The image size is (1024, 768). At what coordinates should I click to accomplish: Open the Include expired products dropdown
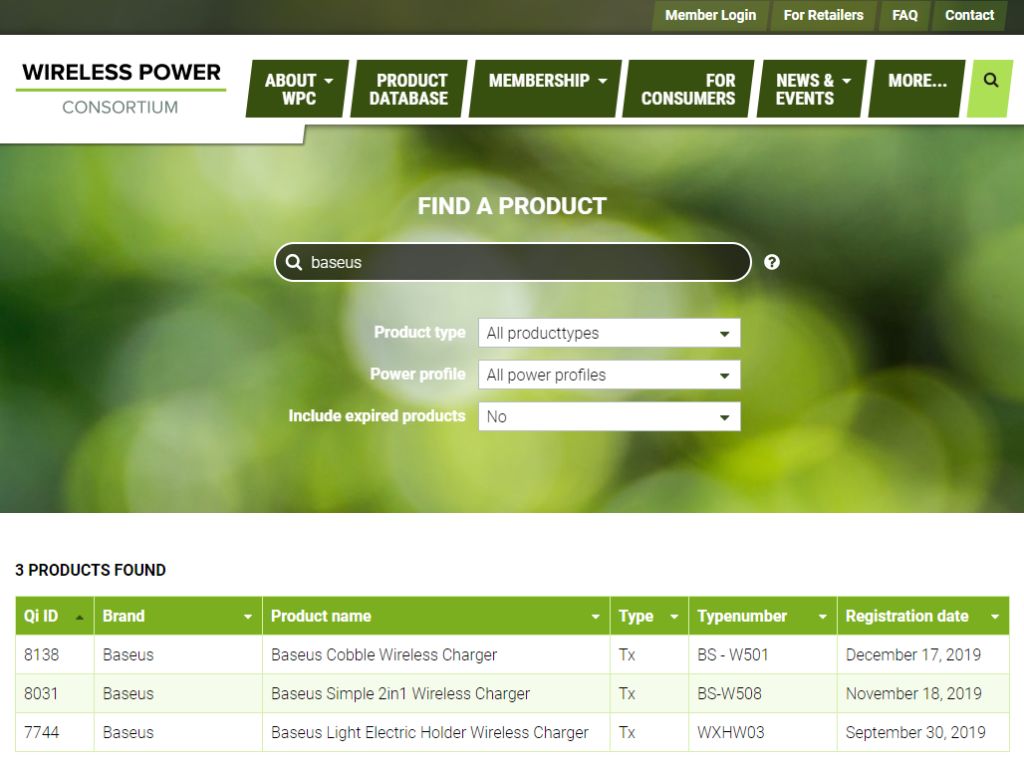tap(609, 417)
